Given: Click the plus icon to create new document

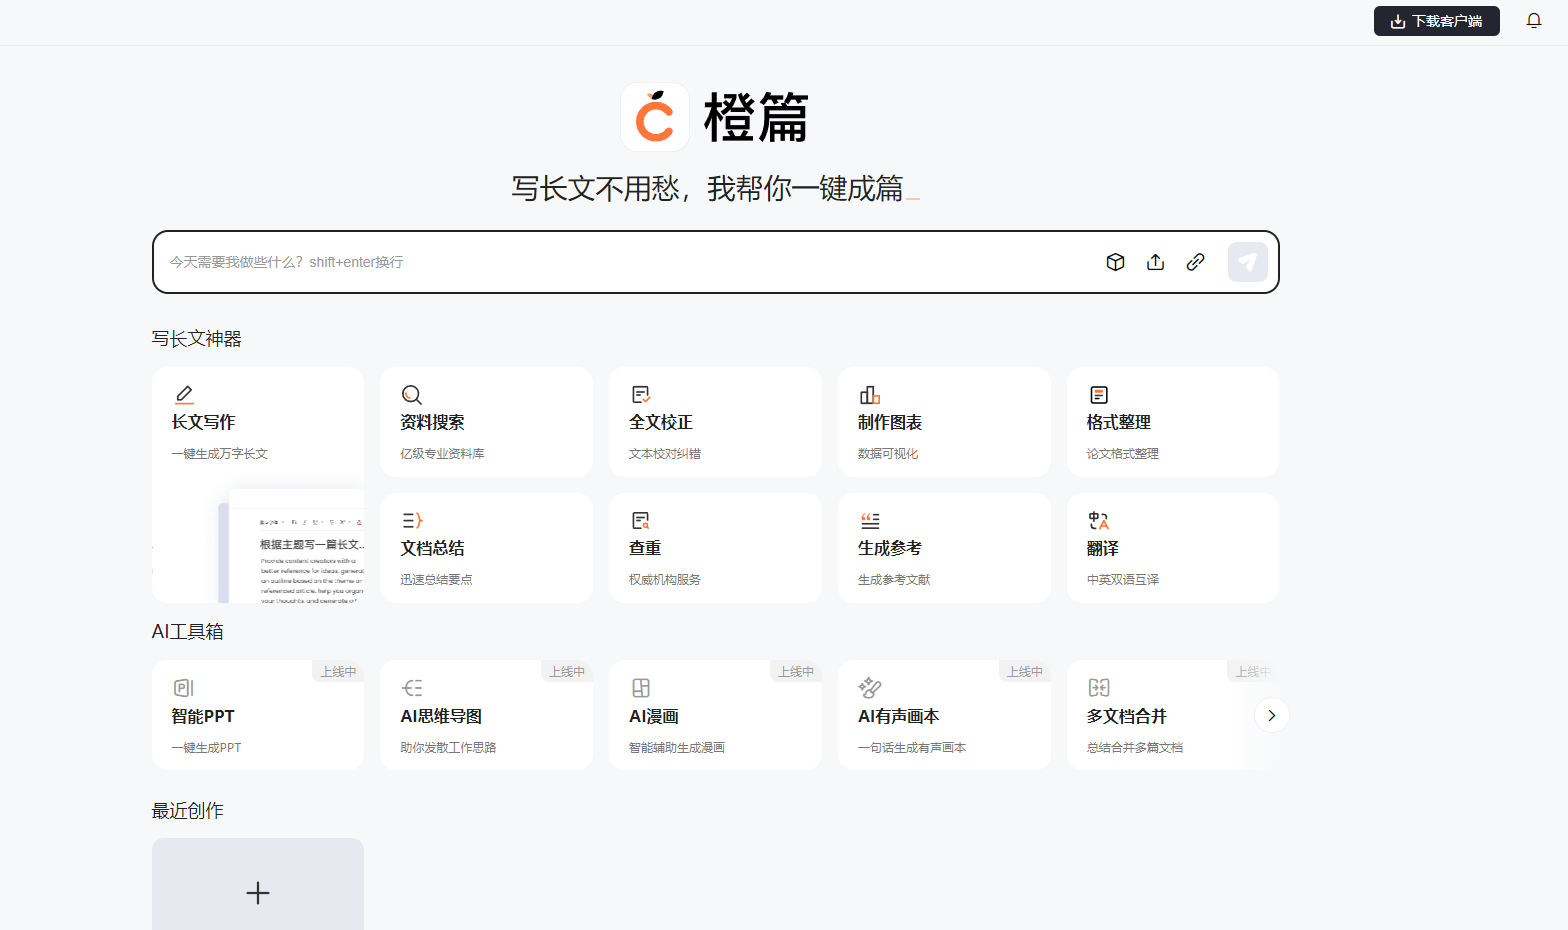Looking at the screenshot, I should (258, 893).
